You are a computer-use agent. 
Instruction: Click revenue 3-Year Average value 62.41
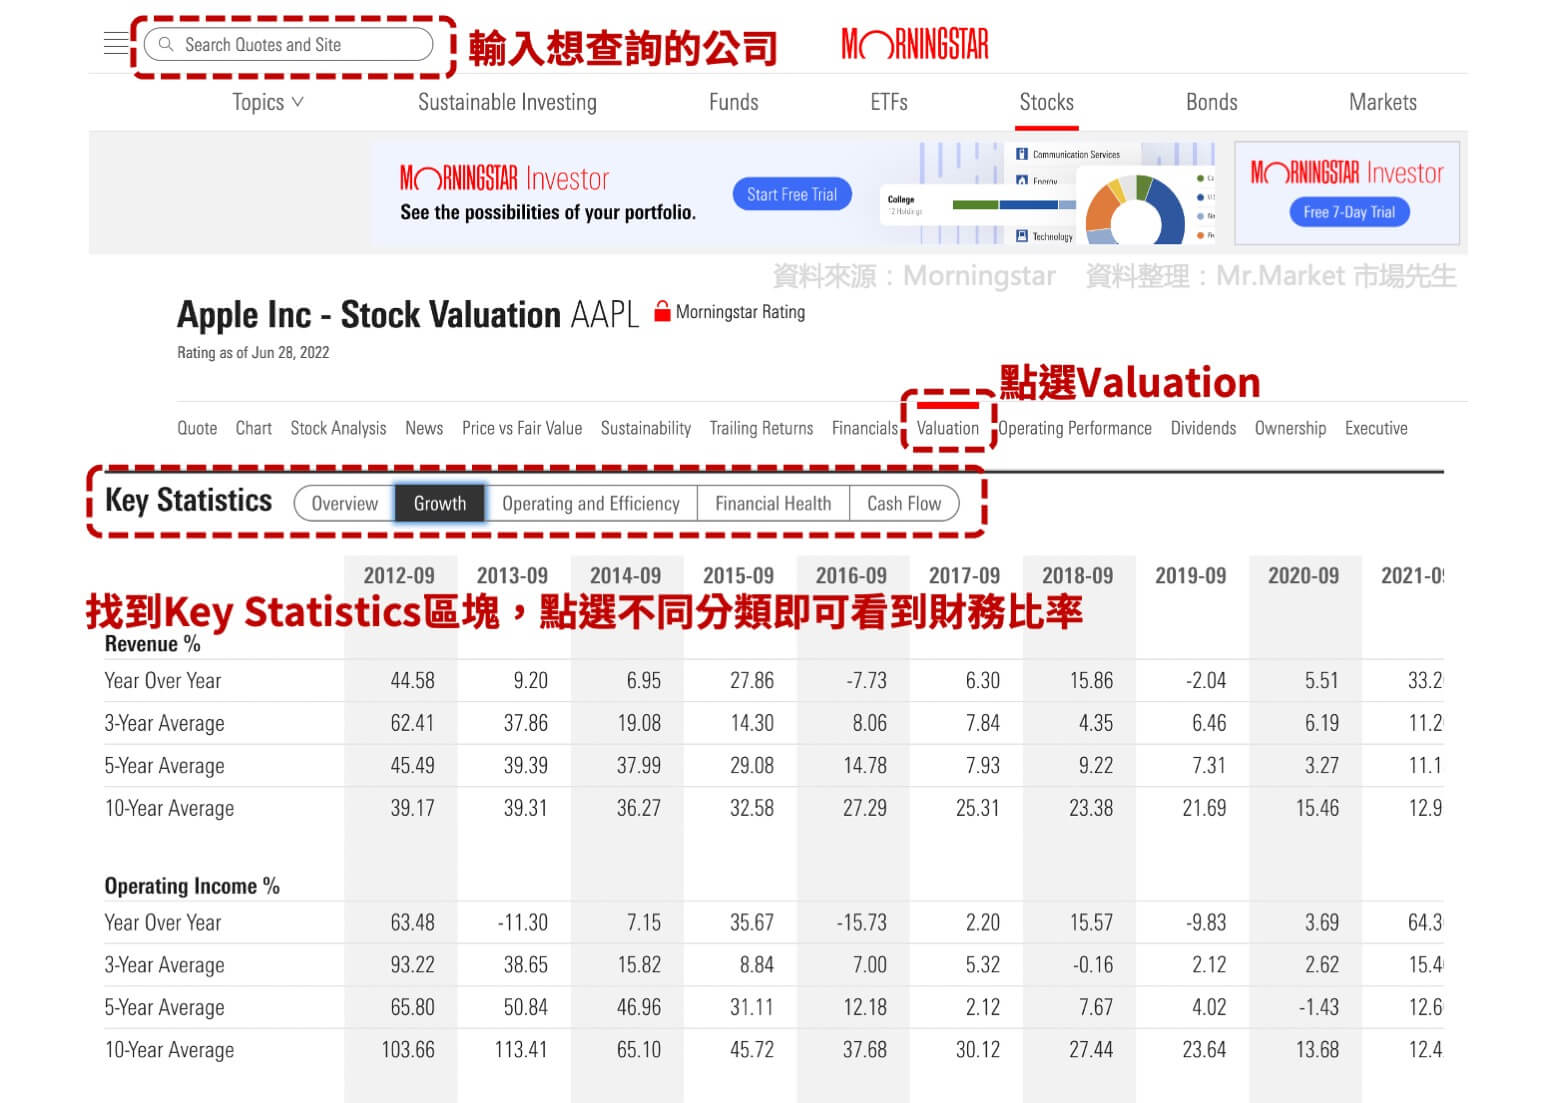(412, 723)
